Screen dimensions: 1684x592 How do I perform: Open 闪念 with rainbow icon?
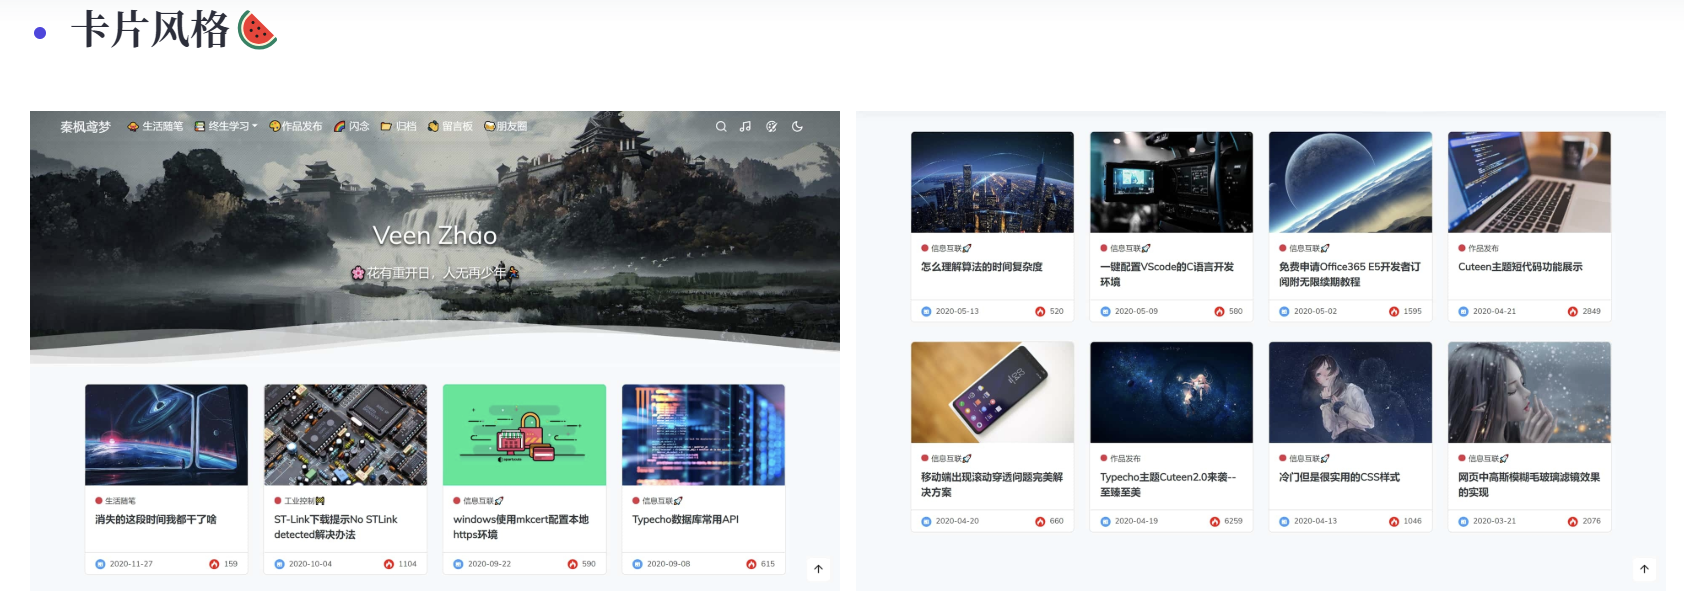click(352, 127)
